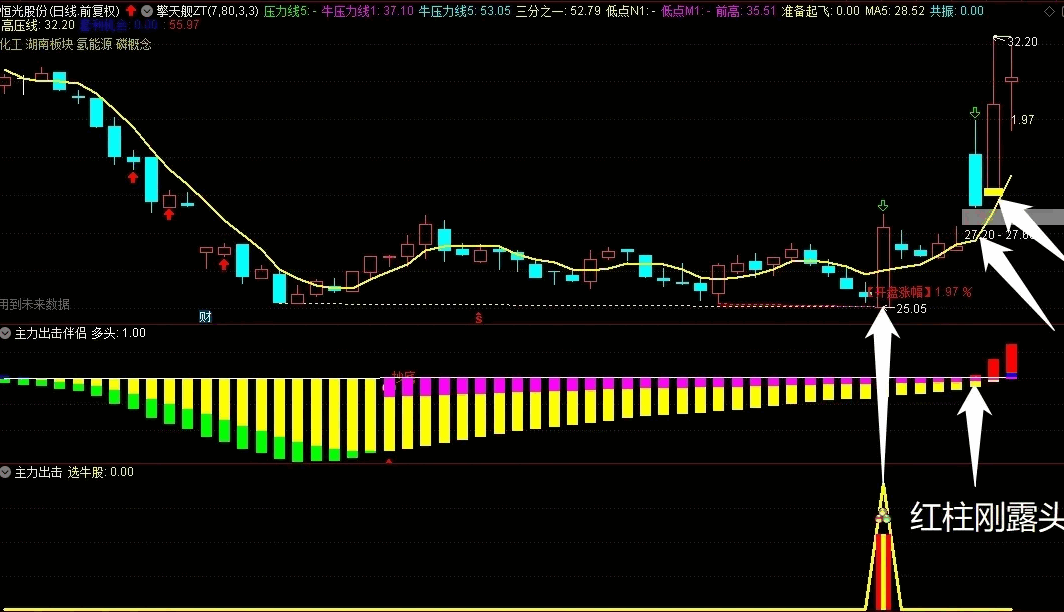Viewport: 1064px width, 612px height.
Task: Click the 25.05 low price label
Action: click(x=911, y=309)
